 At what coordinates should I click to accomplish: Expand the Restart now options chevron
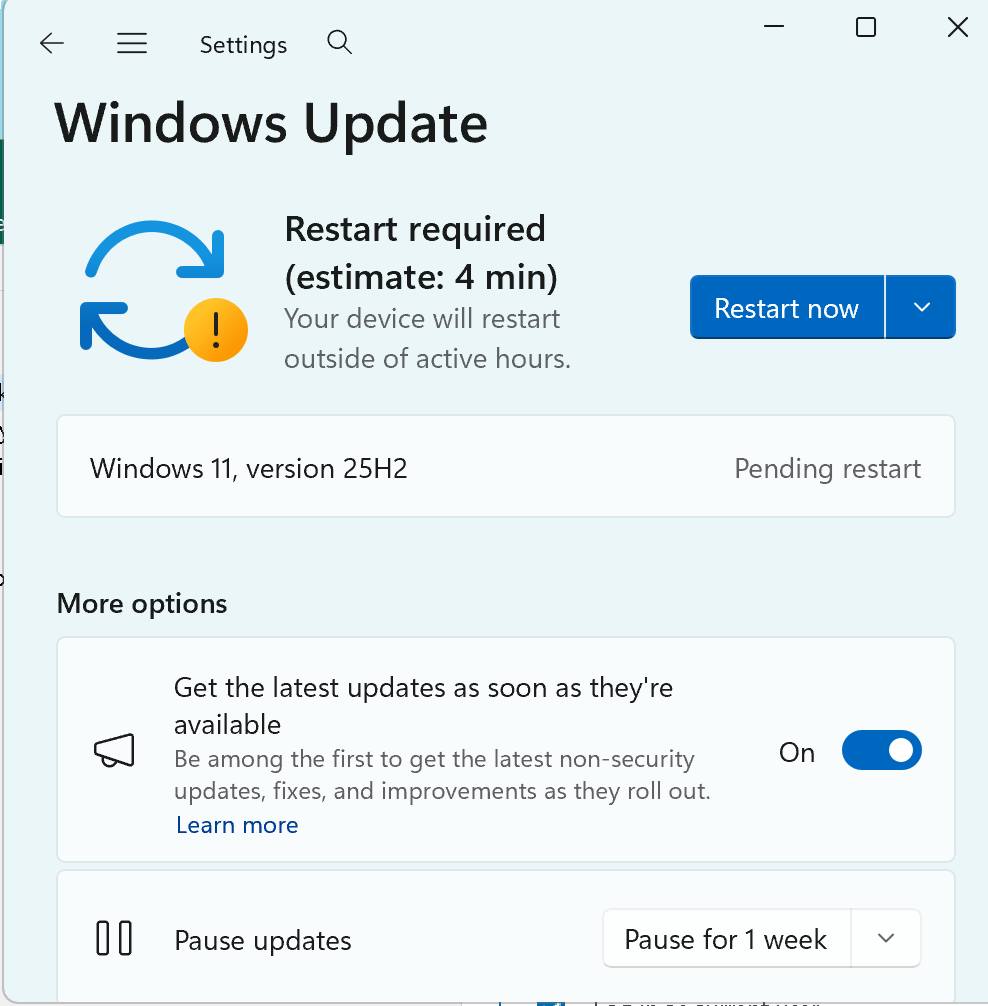[x=921, y=307]
